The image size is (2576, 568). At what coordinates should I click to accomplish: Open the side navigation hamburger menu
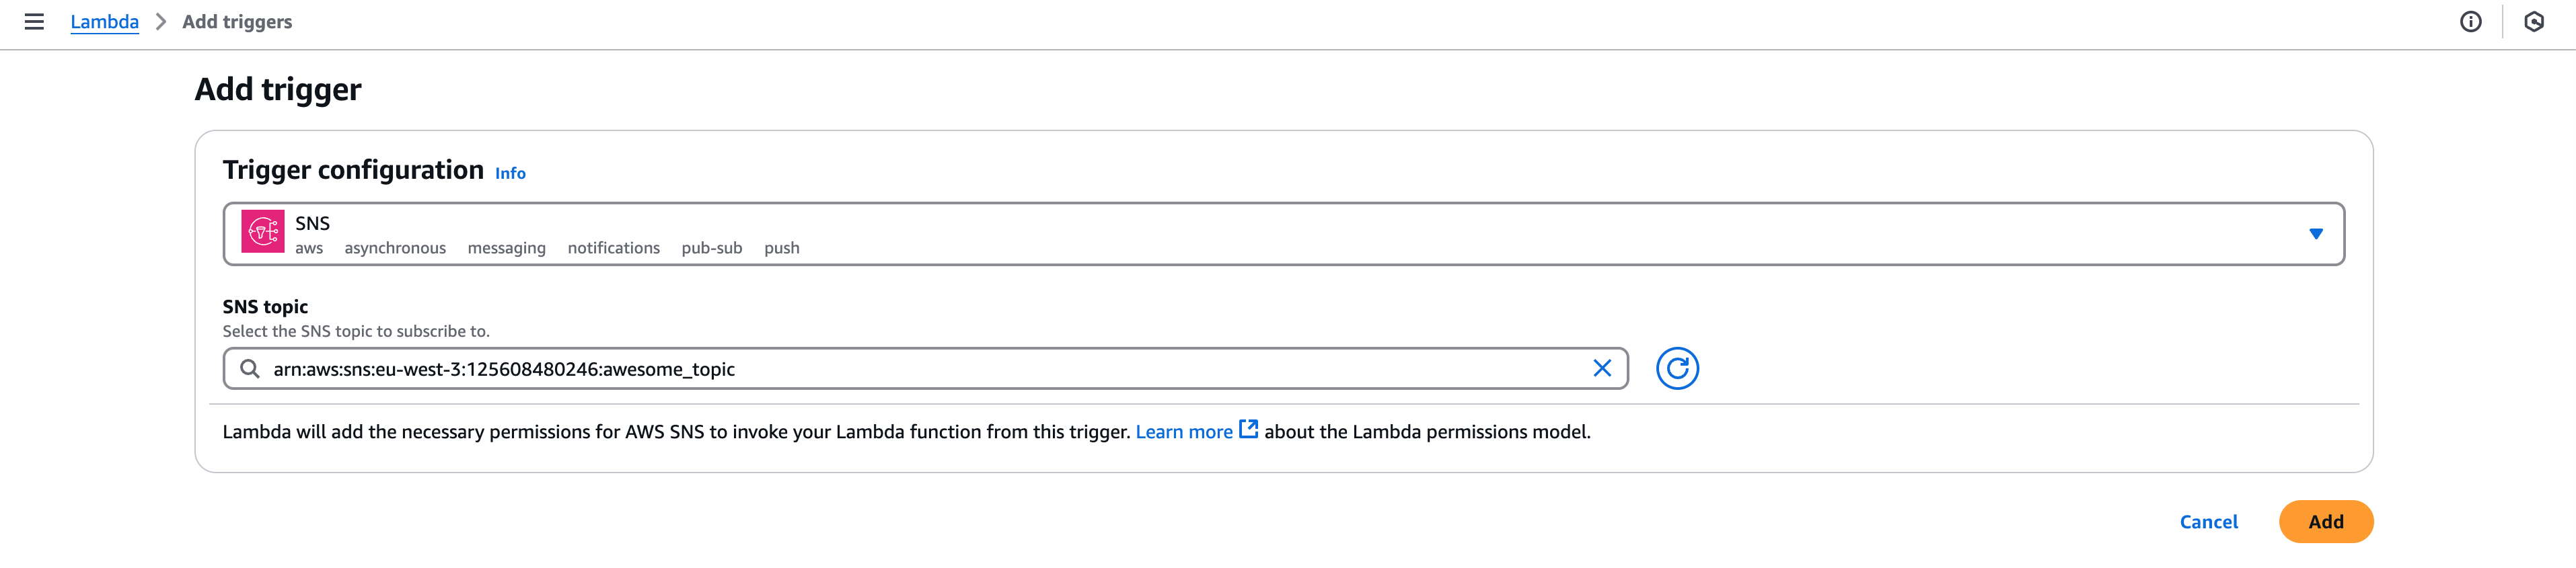point(34,22)
